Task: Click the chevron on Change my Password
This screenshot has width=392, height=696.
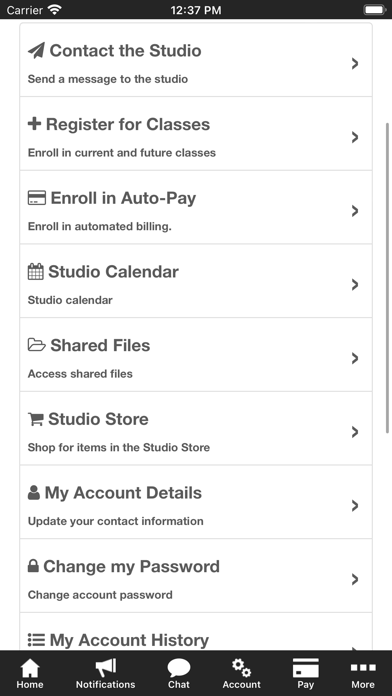Action: pyautogui.click(x=355, y=579)
